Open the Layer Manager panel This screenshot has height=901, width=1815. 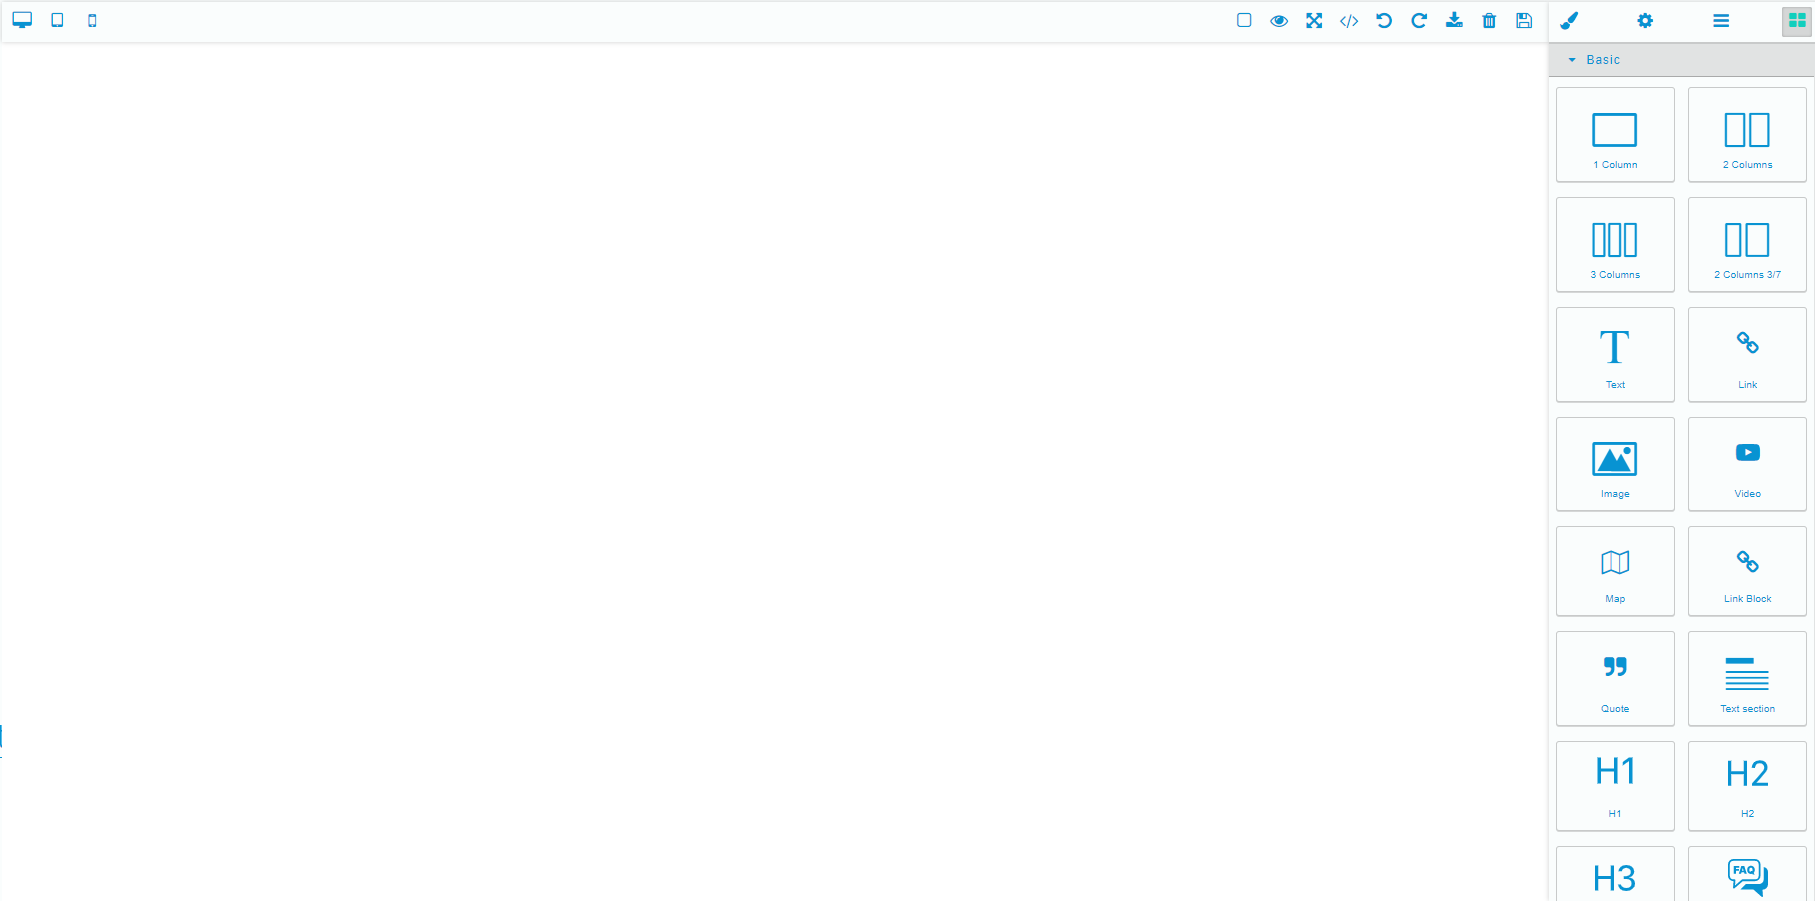[x=1721, y=20]
